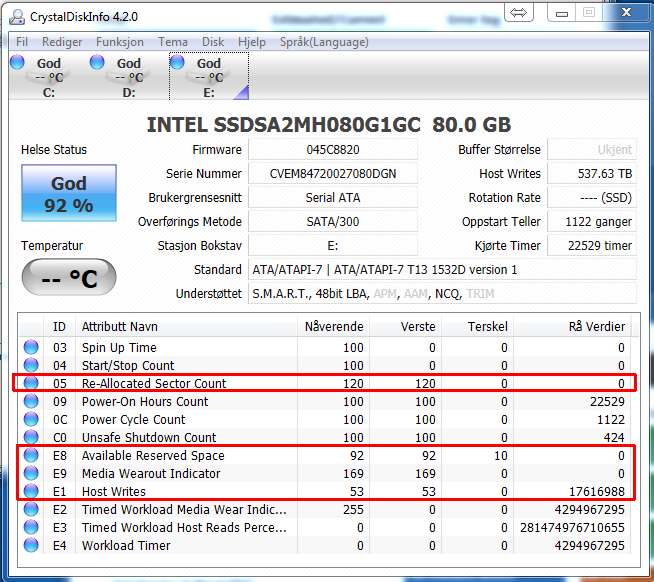This screenshot has height=582, width=654.
Task: Click the ATA/ATAPI-7 standard field
Action: (443, 270)
